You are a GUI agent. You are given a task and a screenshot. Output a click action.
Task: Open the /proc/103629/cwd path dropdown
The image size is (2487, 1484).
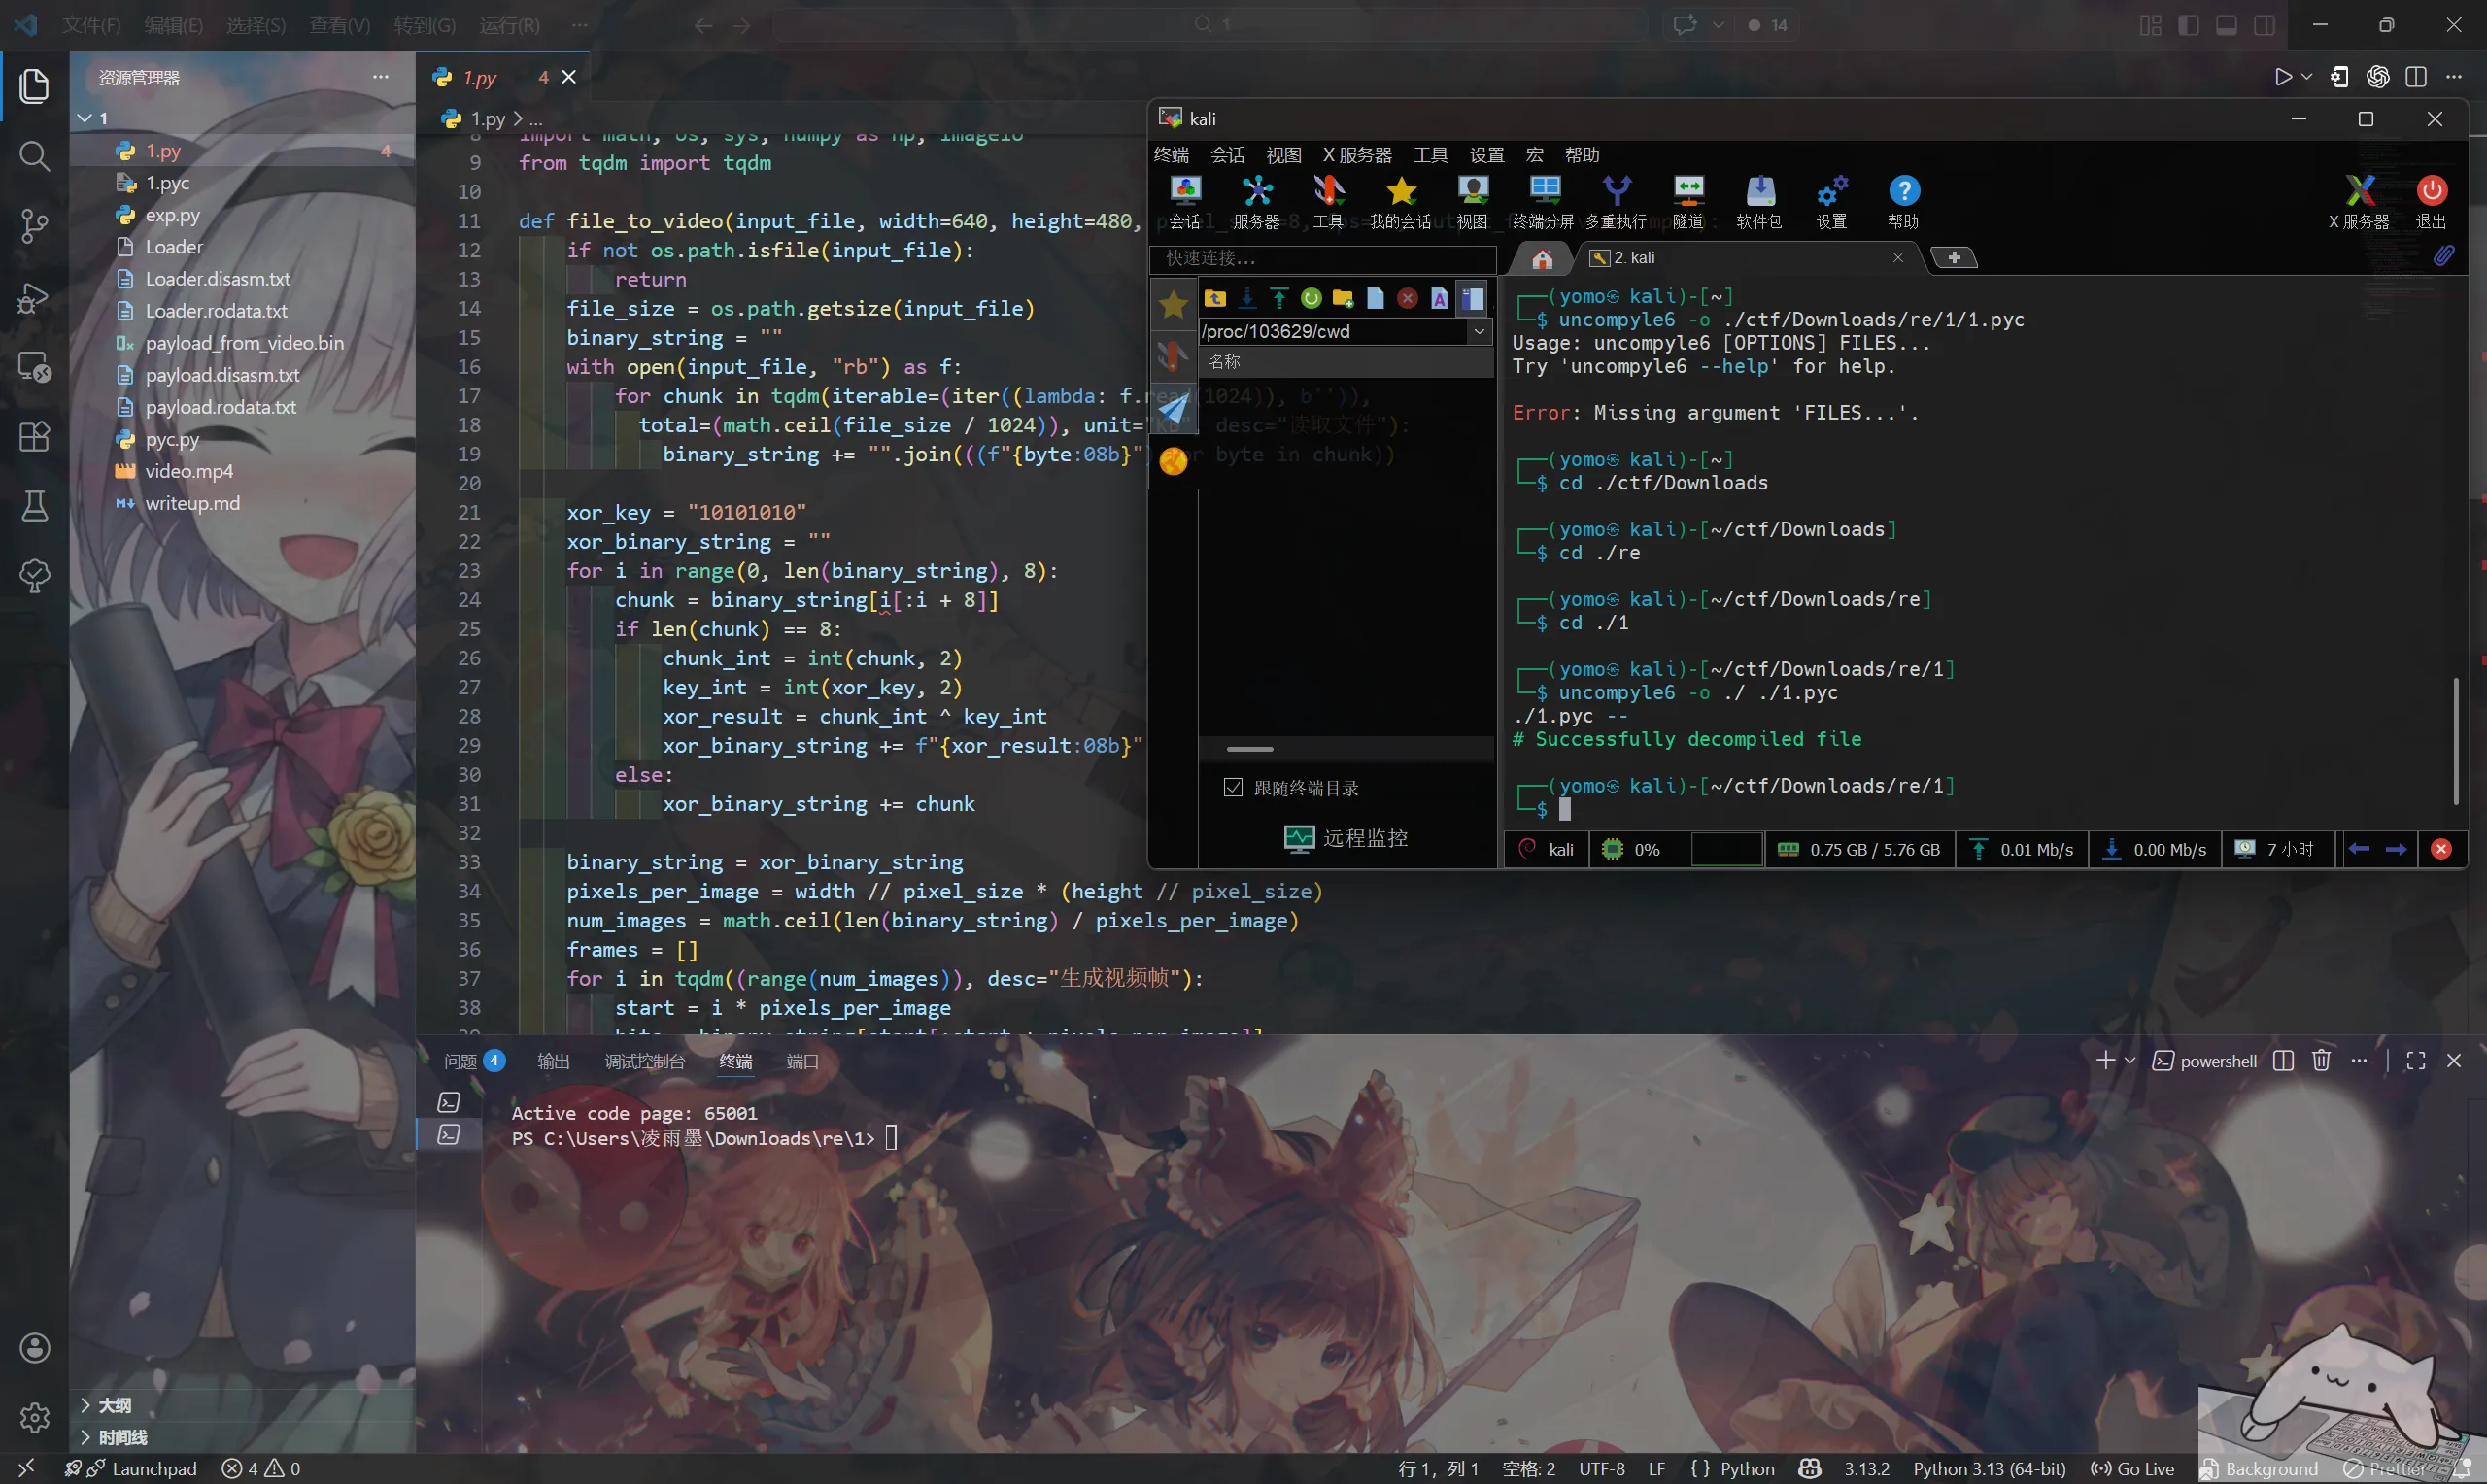(x=1479, y=331)
